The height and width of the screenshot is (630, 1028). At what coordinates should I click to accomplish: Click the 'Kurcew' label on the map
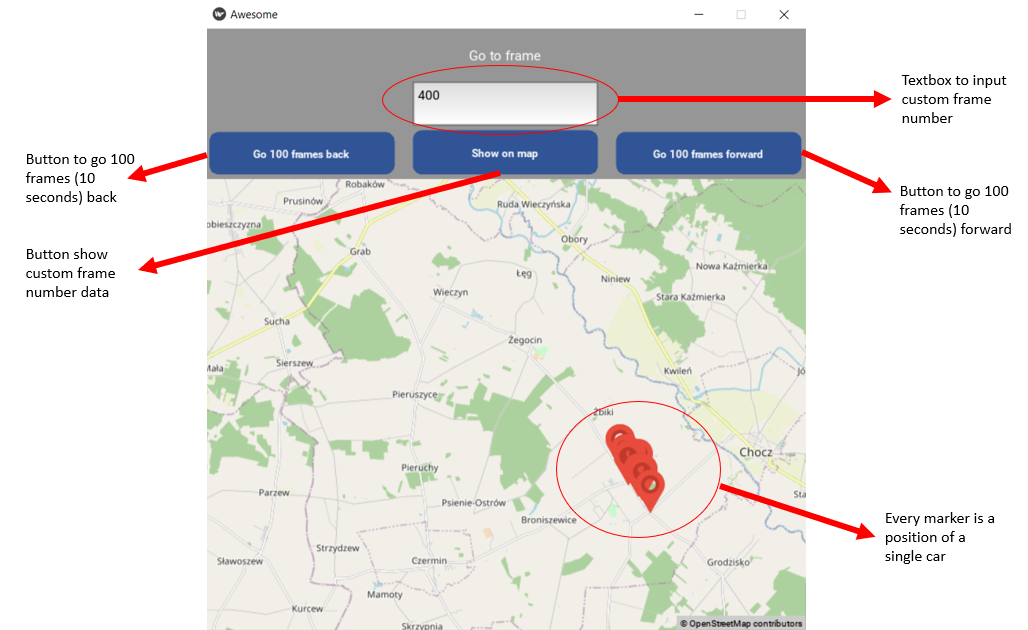[307, 608]
